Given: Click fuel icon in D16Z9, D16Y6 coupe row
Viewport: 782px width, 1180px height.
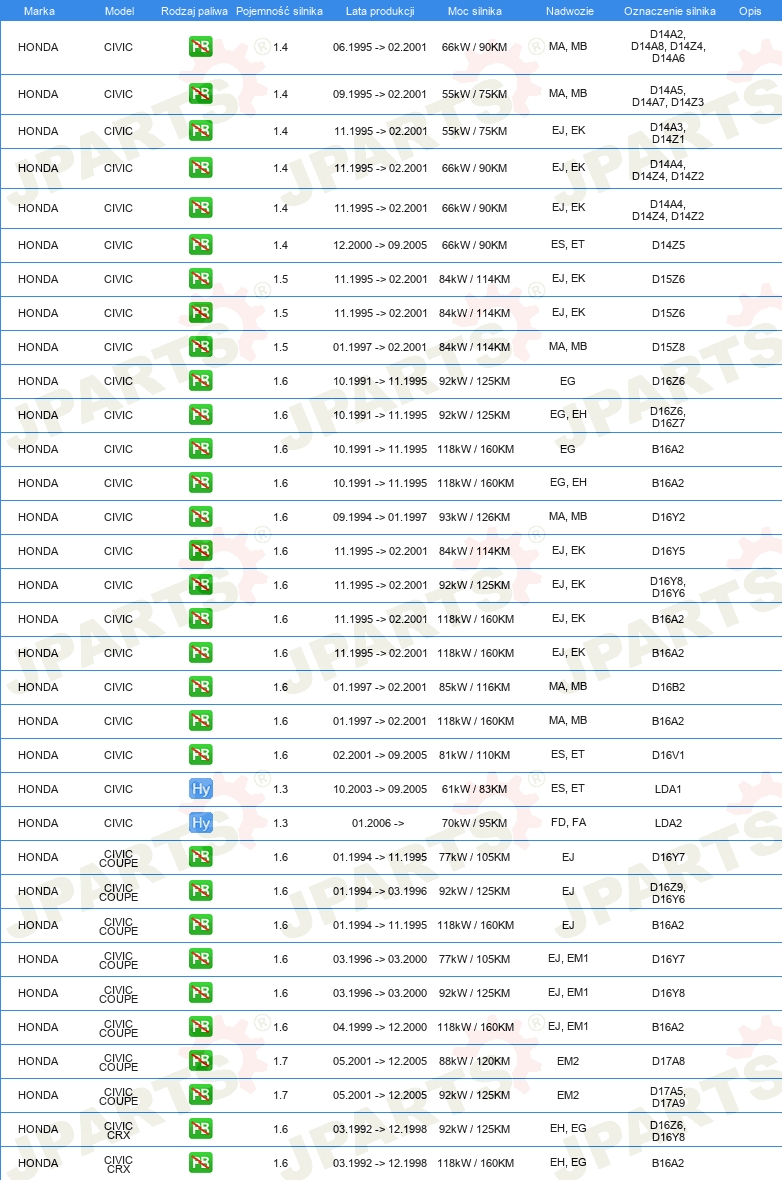Looking at the screenshot, I should pyautogui.click(x=200, y=891).
